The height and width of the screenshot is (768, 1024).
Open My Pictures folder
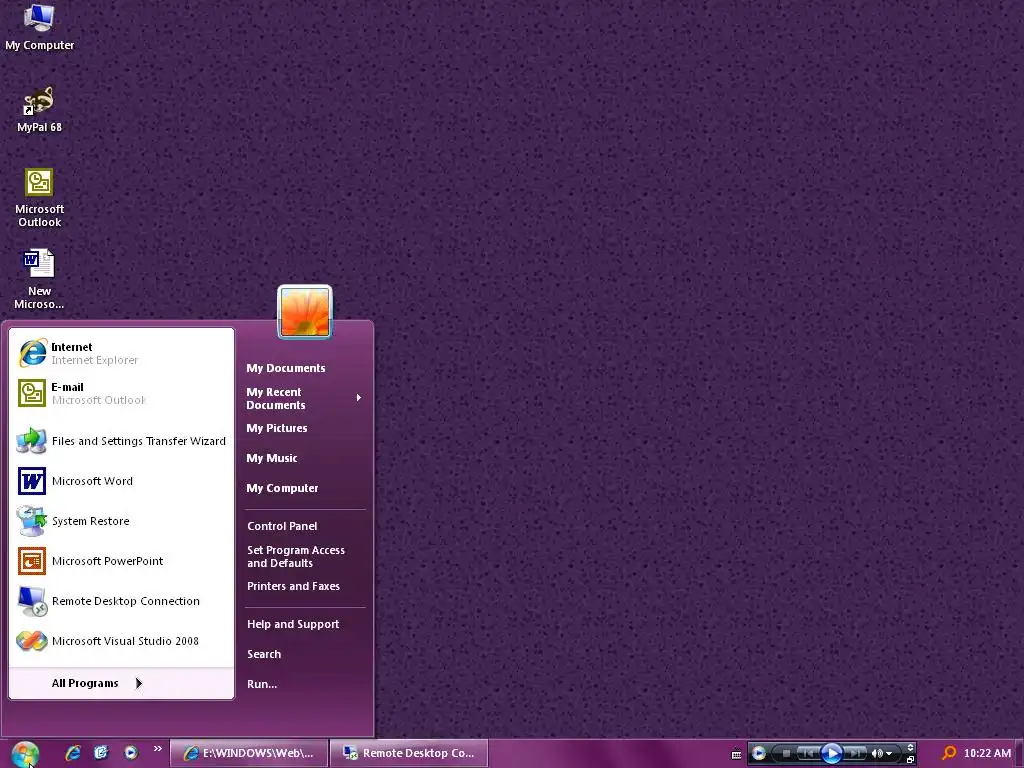coord(277,428)
